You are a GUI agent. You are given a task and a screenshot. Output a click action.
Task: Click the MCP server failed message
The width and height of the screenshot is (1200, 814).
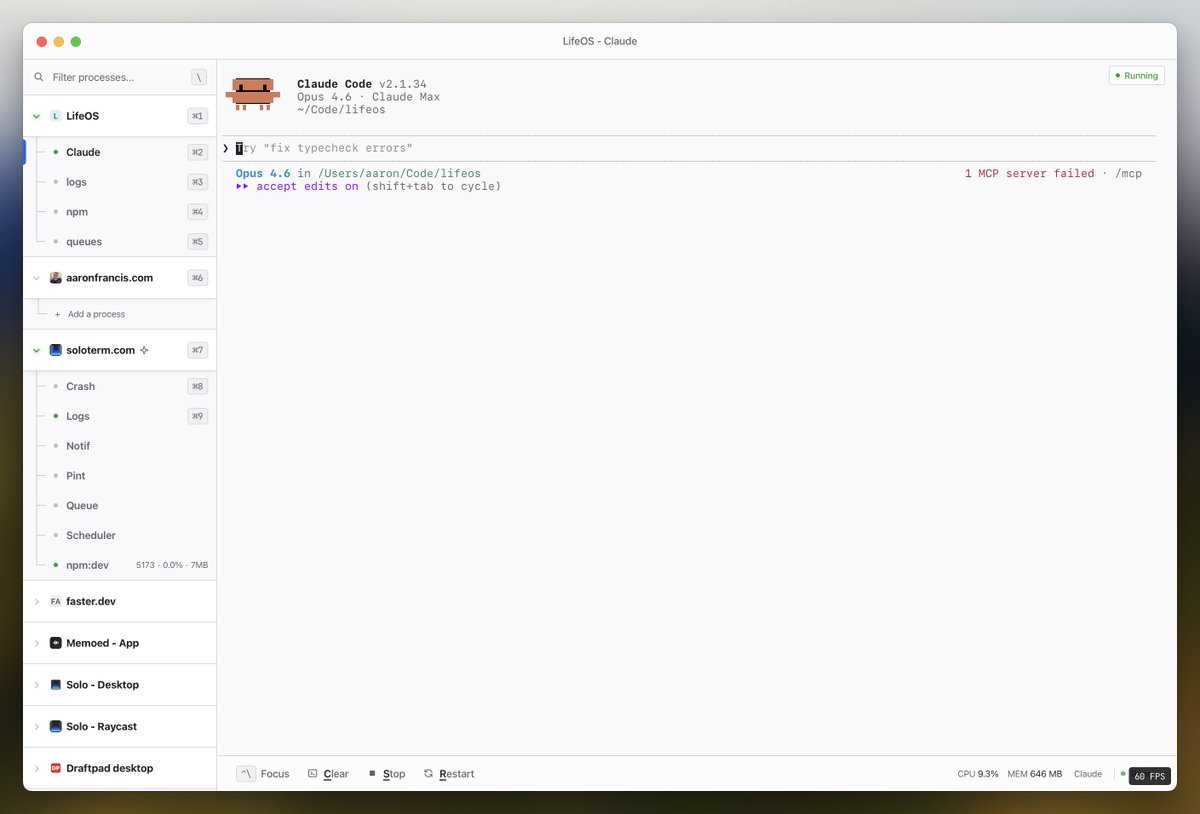pyautogui.click(x=1029, y=173)
